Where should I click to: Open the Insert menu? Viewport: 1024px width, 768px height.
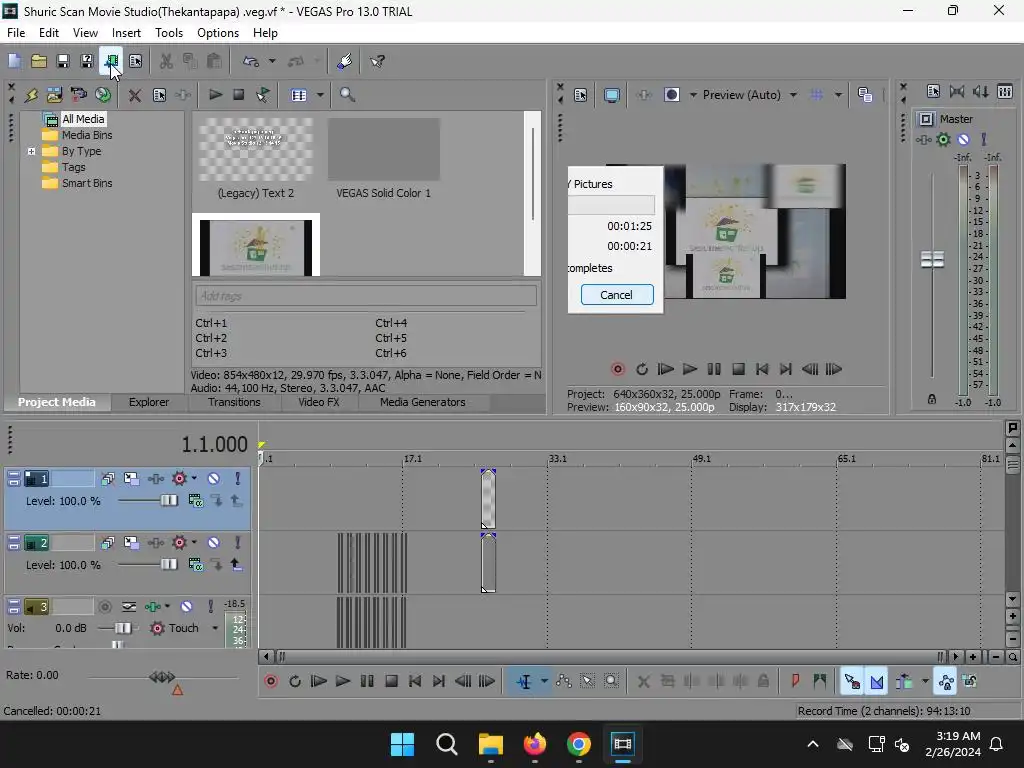click(x=126, y=33)
